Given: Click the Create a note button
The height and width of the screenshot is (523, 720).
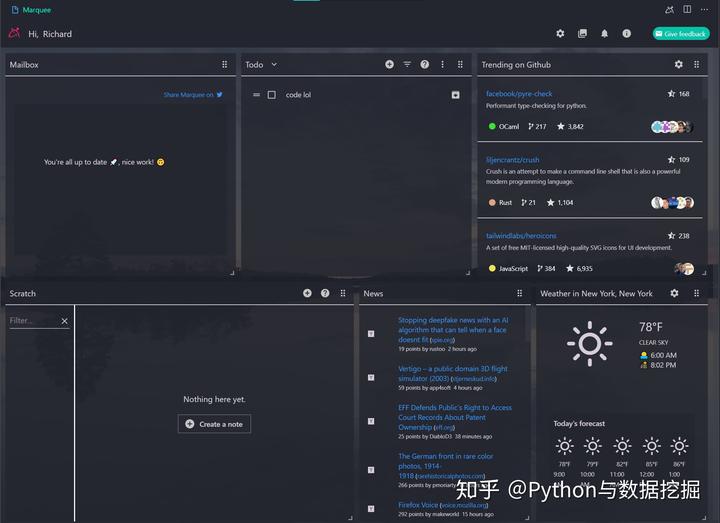Looking at the screenshot, I should (x=214, y=424).
